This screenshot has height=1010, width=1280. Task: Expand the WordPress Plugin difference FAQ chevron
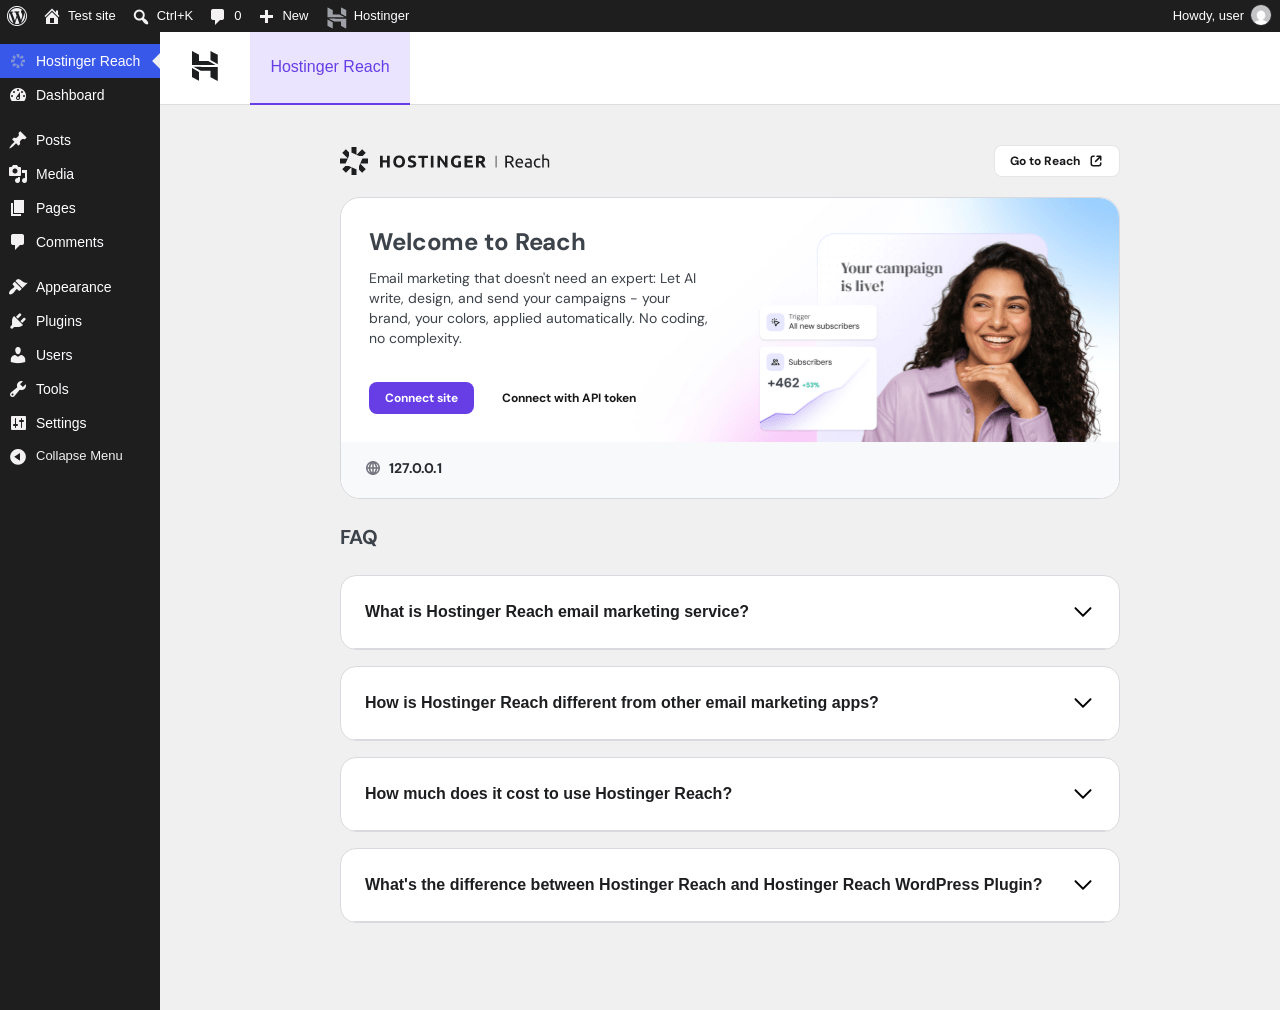coord(1083,885)
